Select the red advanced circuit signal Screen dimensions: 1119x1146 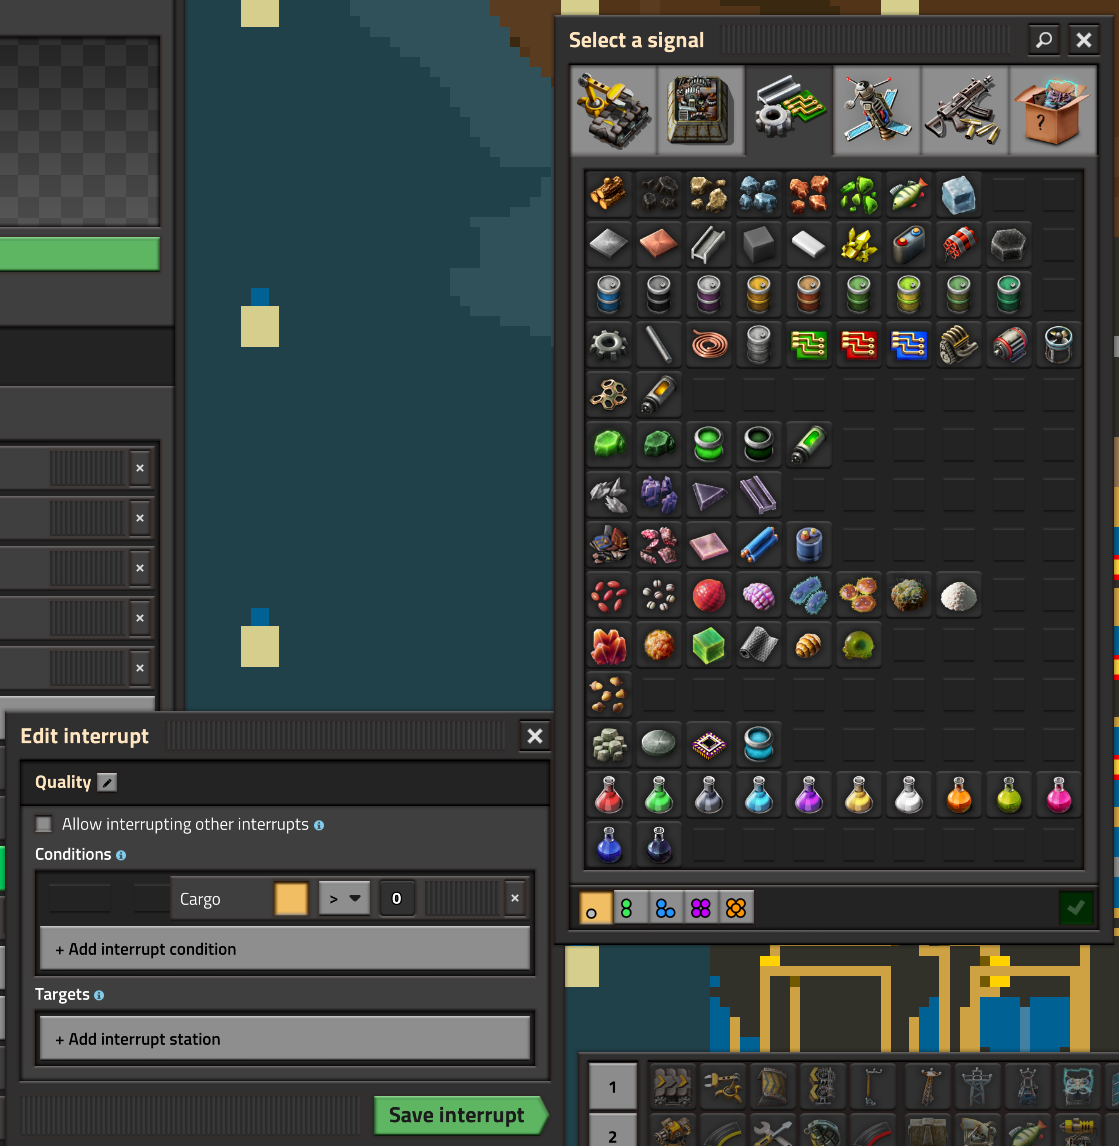(x=859, y=344)
